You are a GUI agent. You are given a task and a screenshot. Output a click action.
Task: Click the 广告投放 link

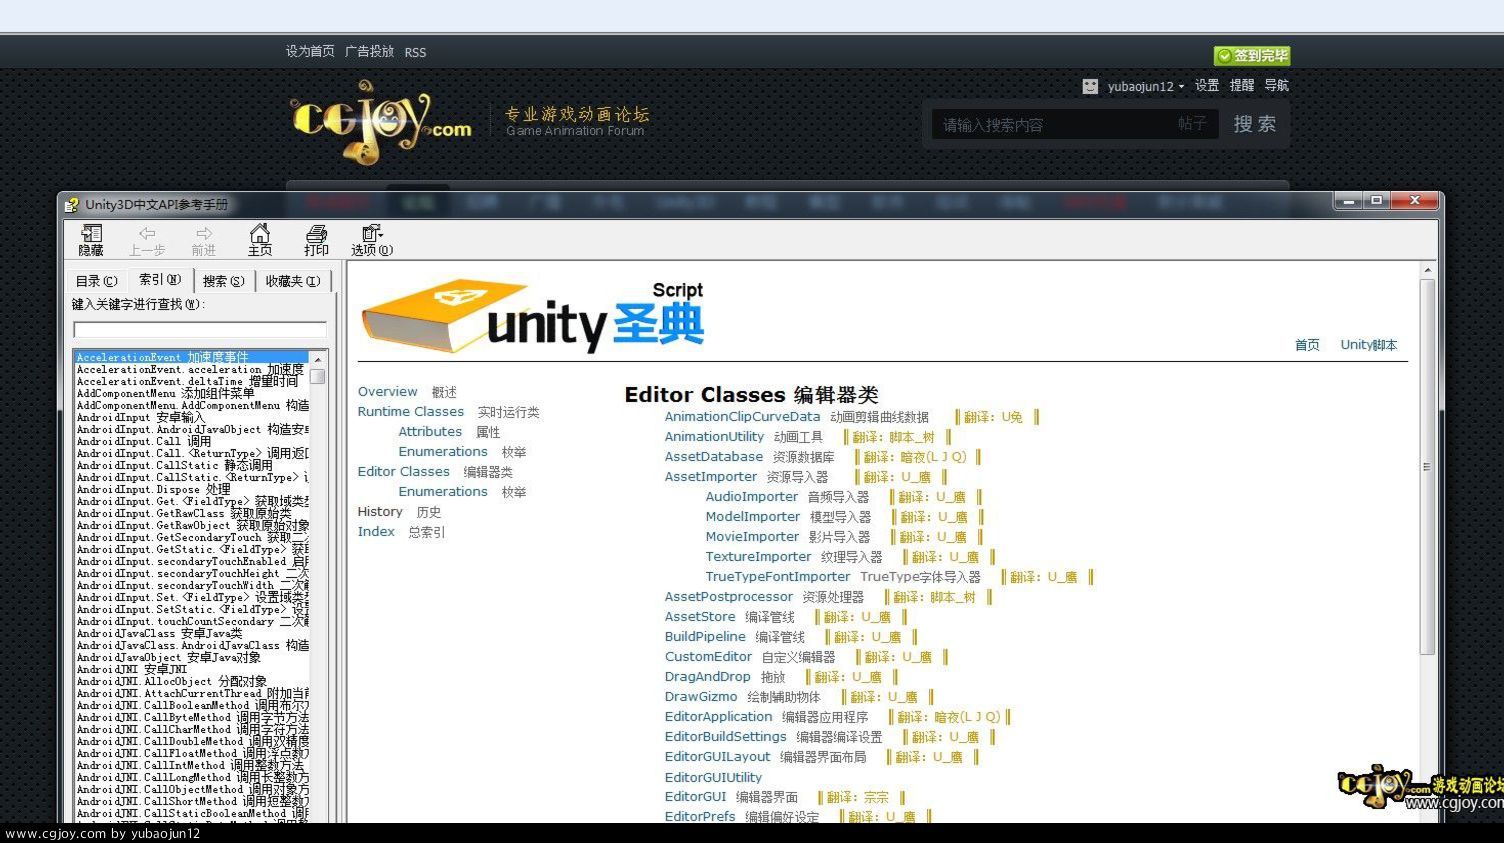click(x=369, y=52)
